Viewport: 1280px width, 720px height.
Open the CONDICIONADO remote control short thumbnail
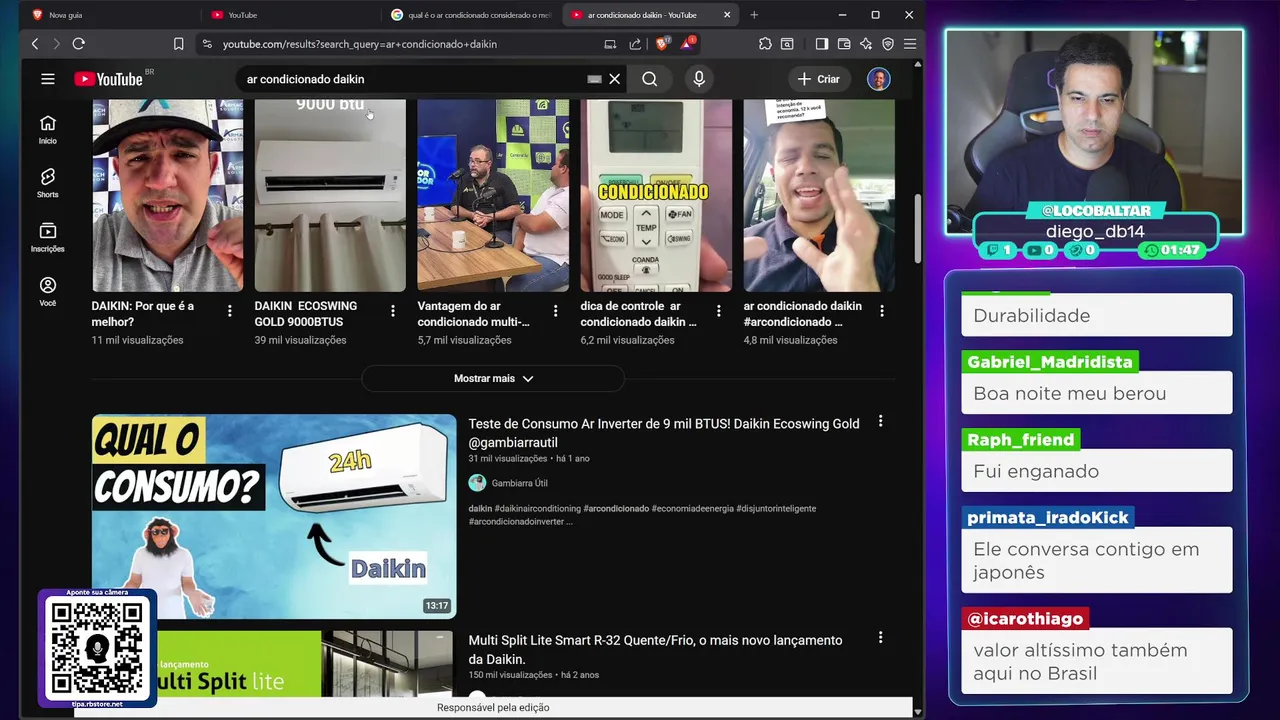(656, 195)
